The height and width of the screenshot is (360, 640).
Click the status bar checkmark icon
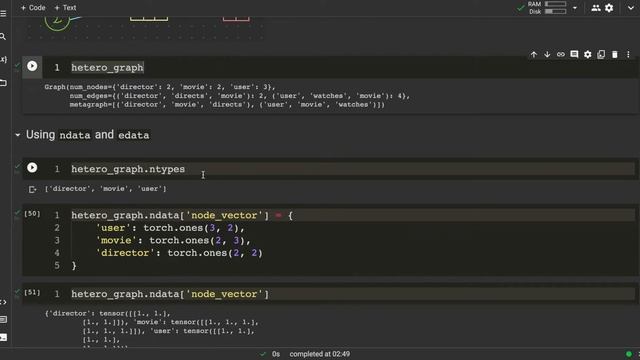click(x=263, y=354)
